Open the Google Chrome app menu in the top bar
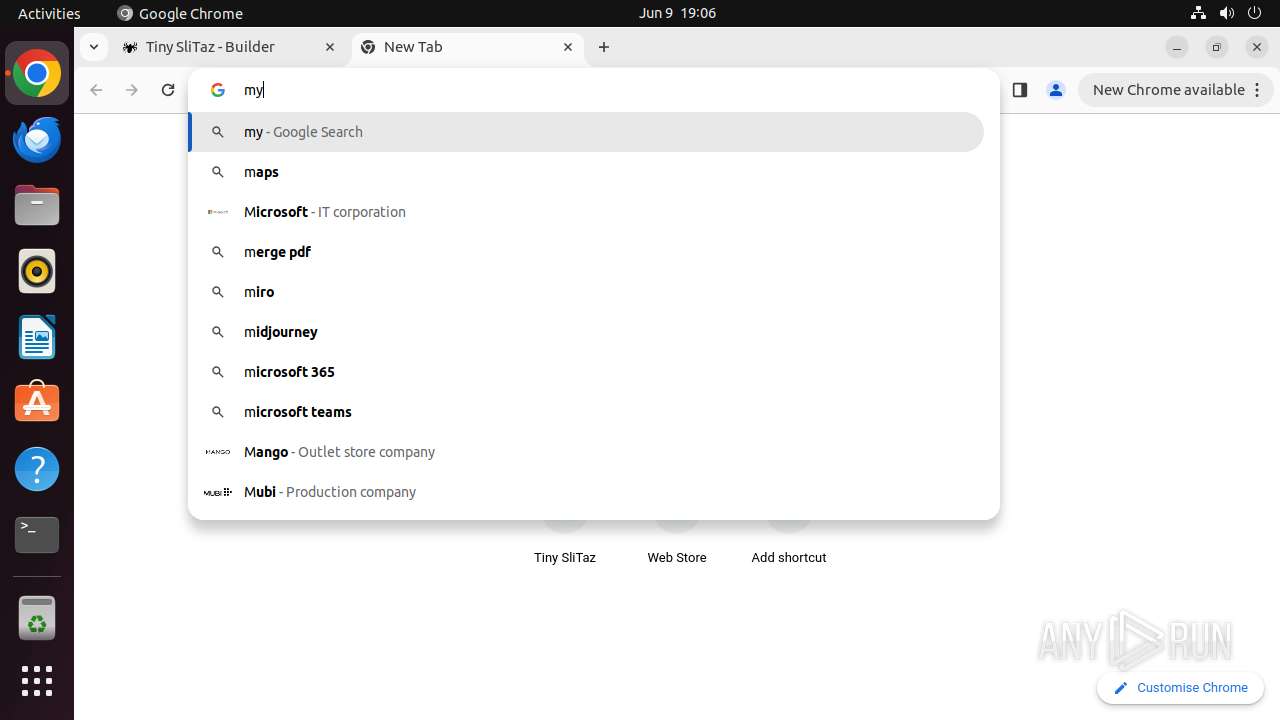 pyautogui.click(x=180, y=13)
